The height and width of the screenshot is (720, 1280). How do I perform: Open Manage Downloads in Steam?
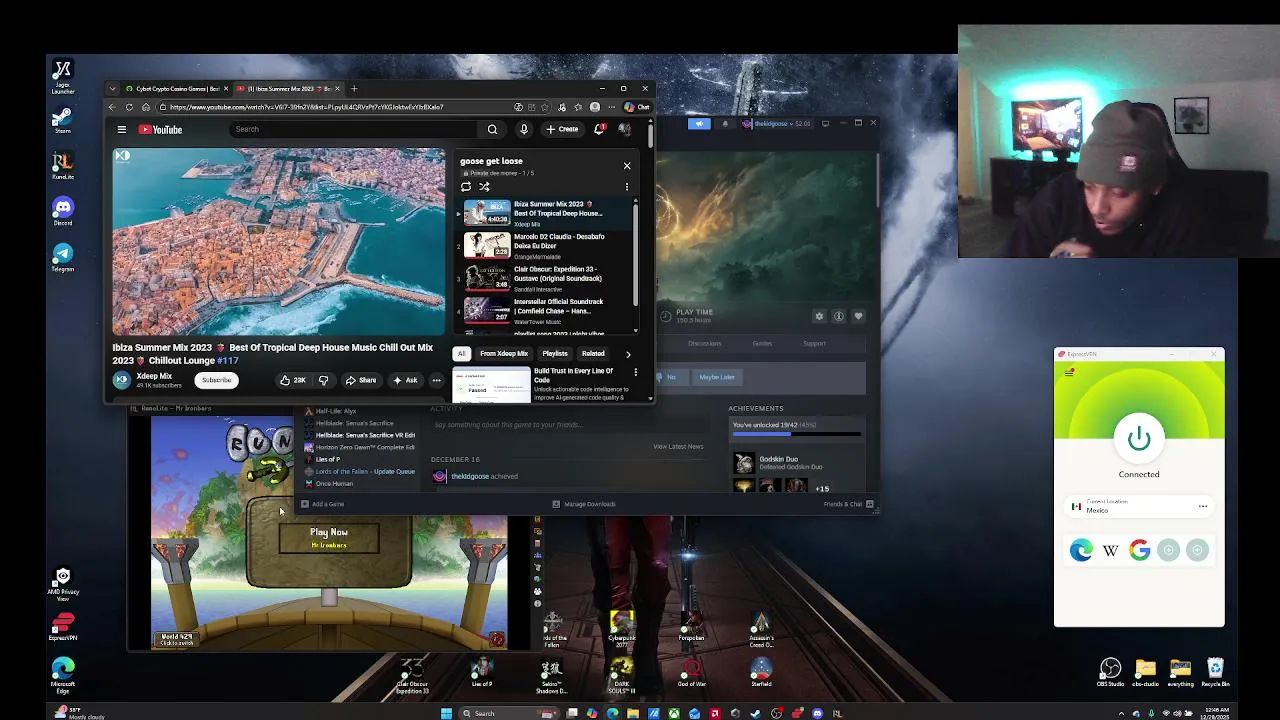pos(584,504)
